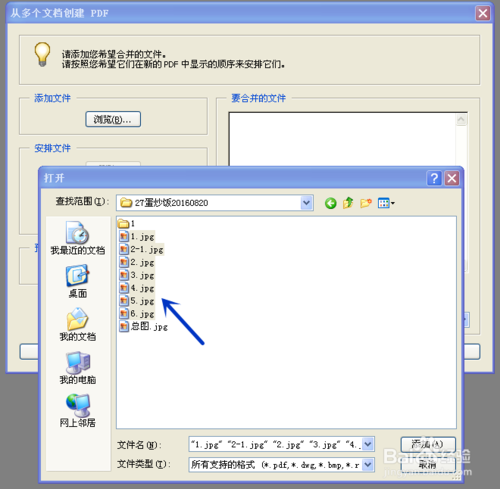
Task: Go to Desktop (桌面) location
Action: pyautogui.click(x=77, y=281)
